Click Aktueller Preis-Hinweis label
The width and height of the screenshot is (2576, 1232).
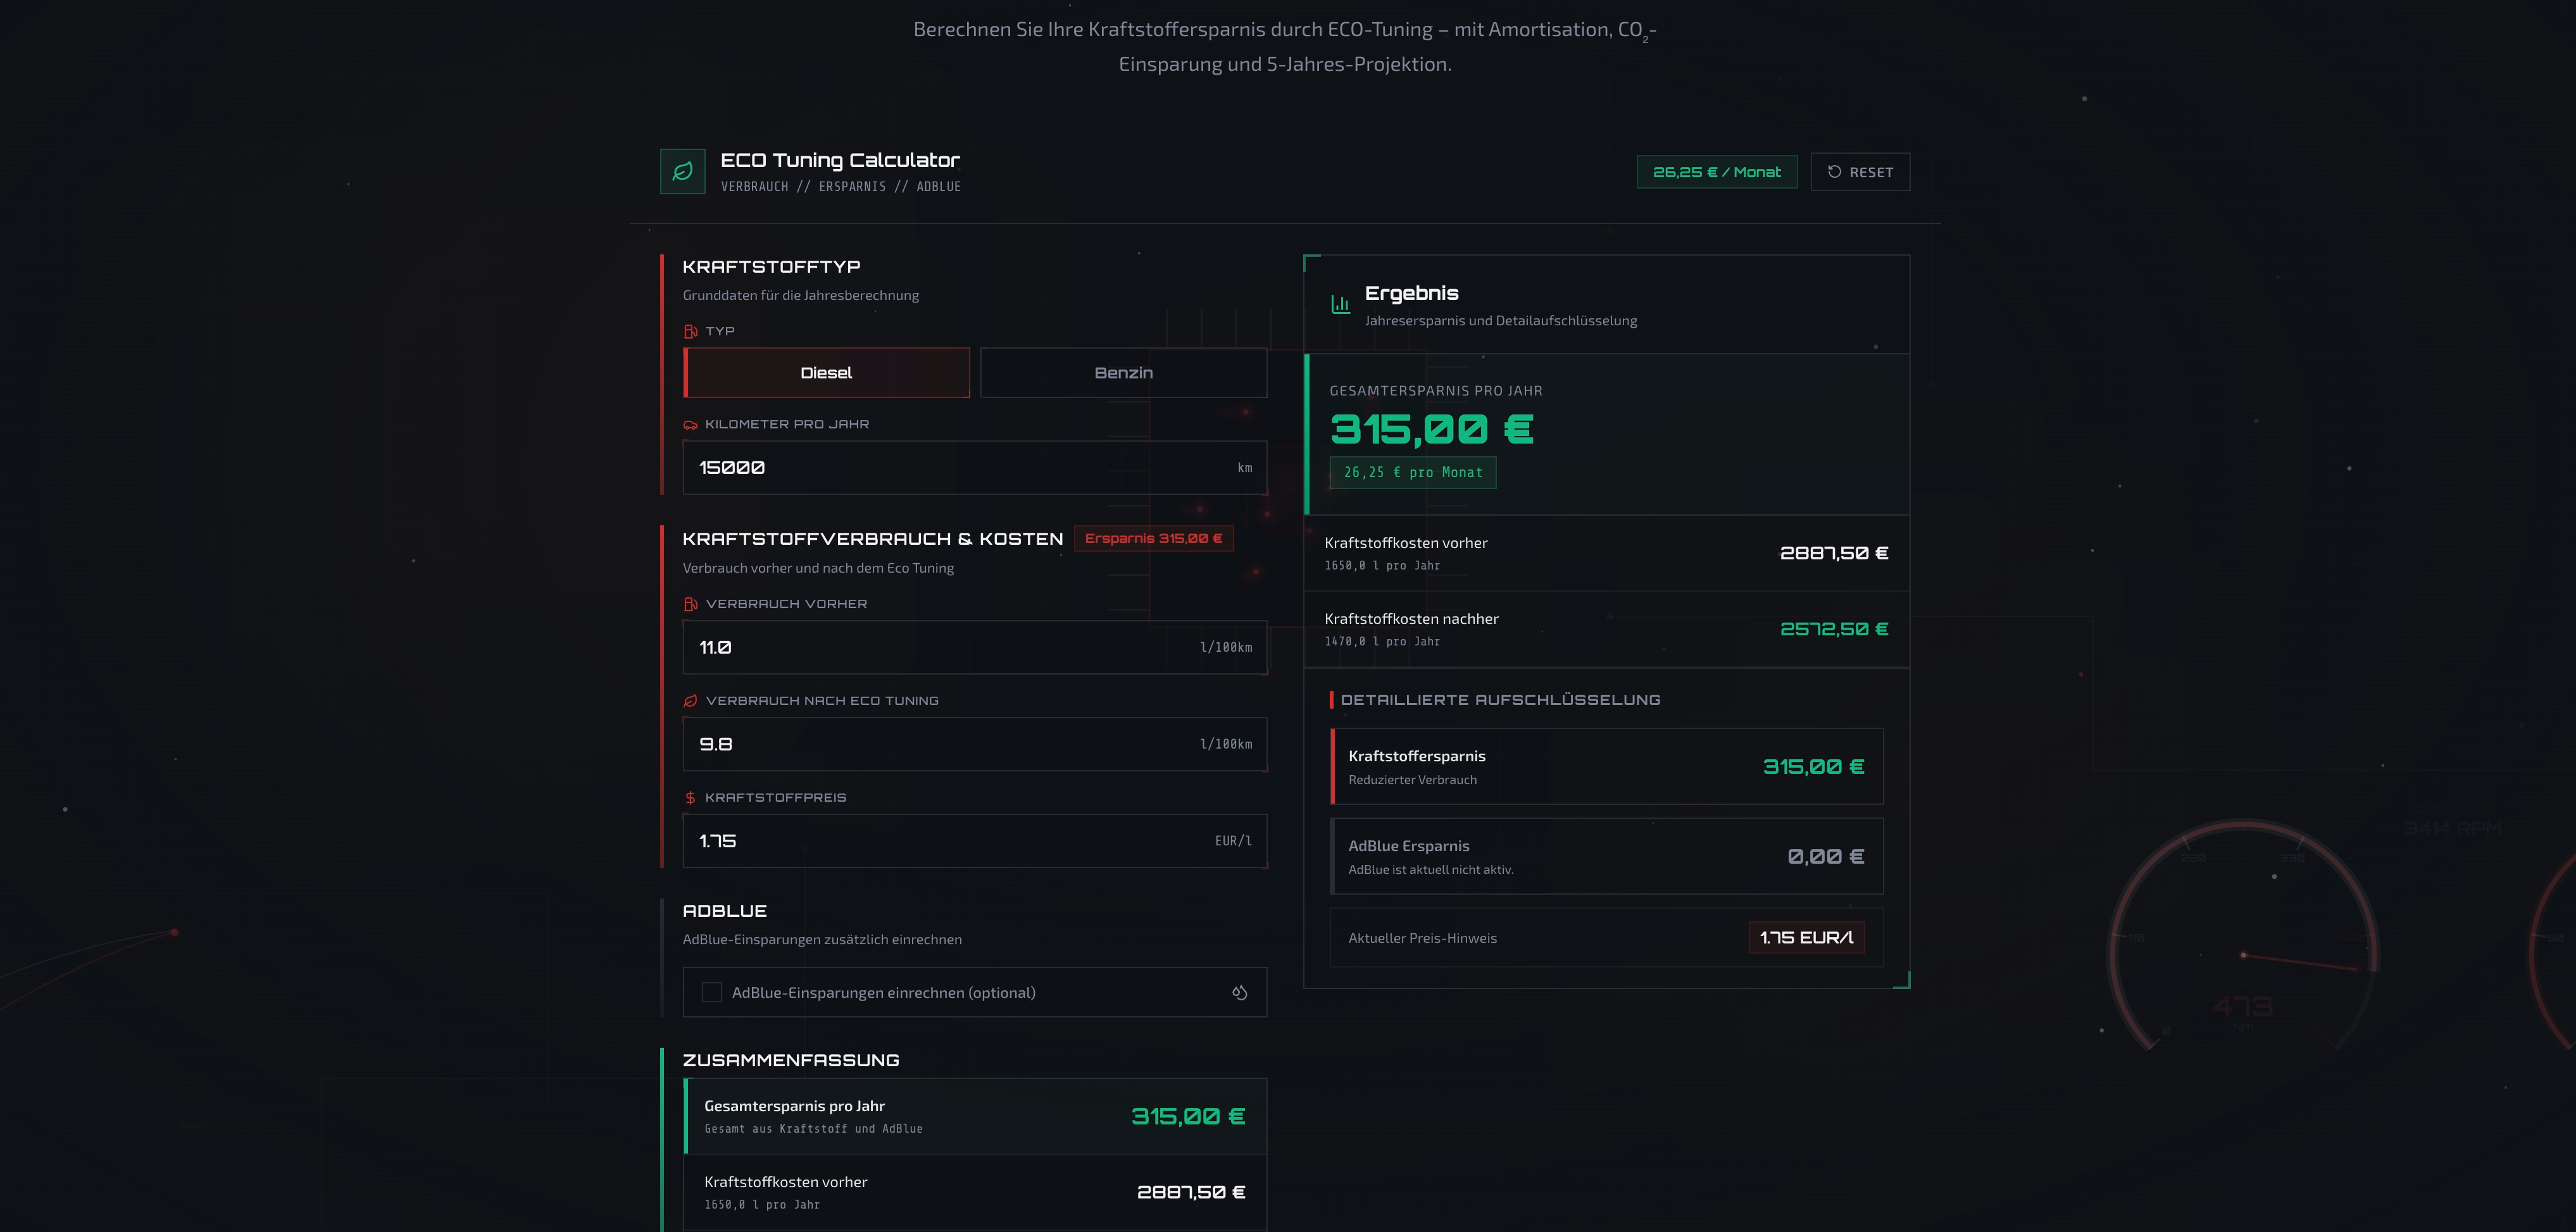pos(1422,938)
